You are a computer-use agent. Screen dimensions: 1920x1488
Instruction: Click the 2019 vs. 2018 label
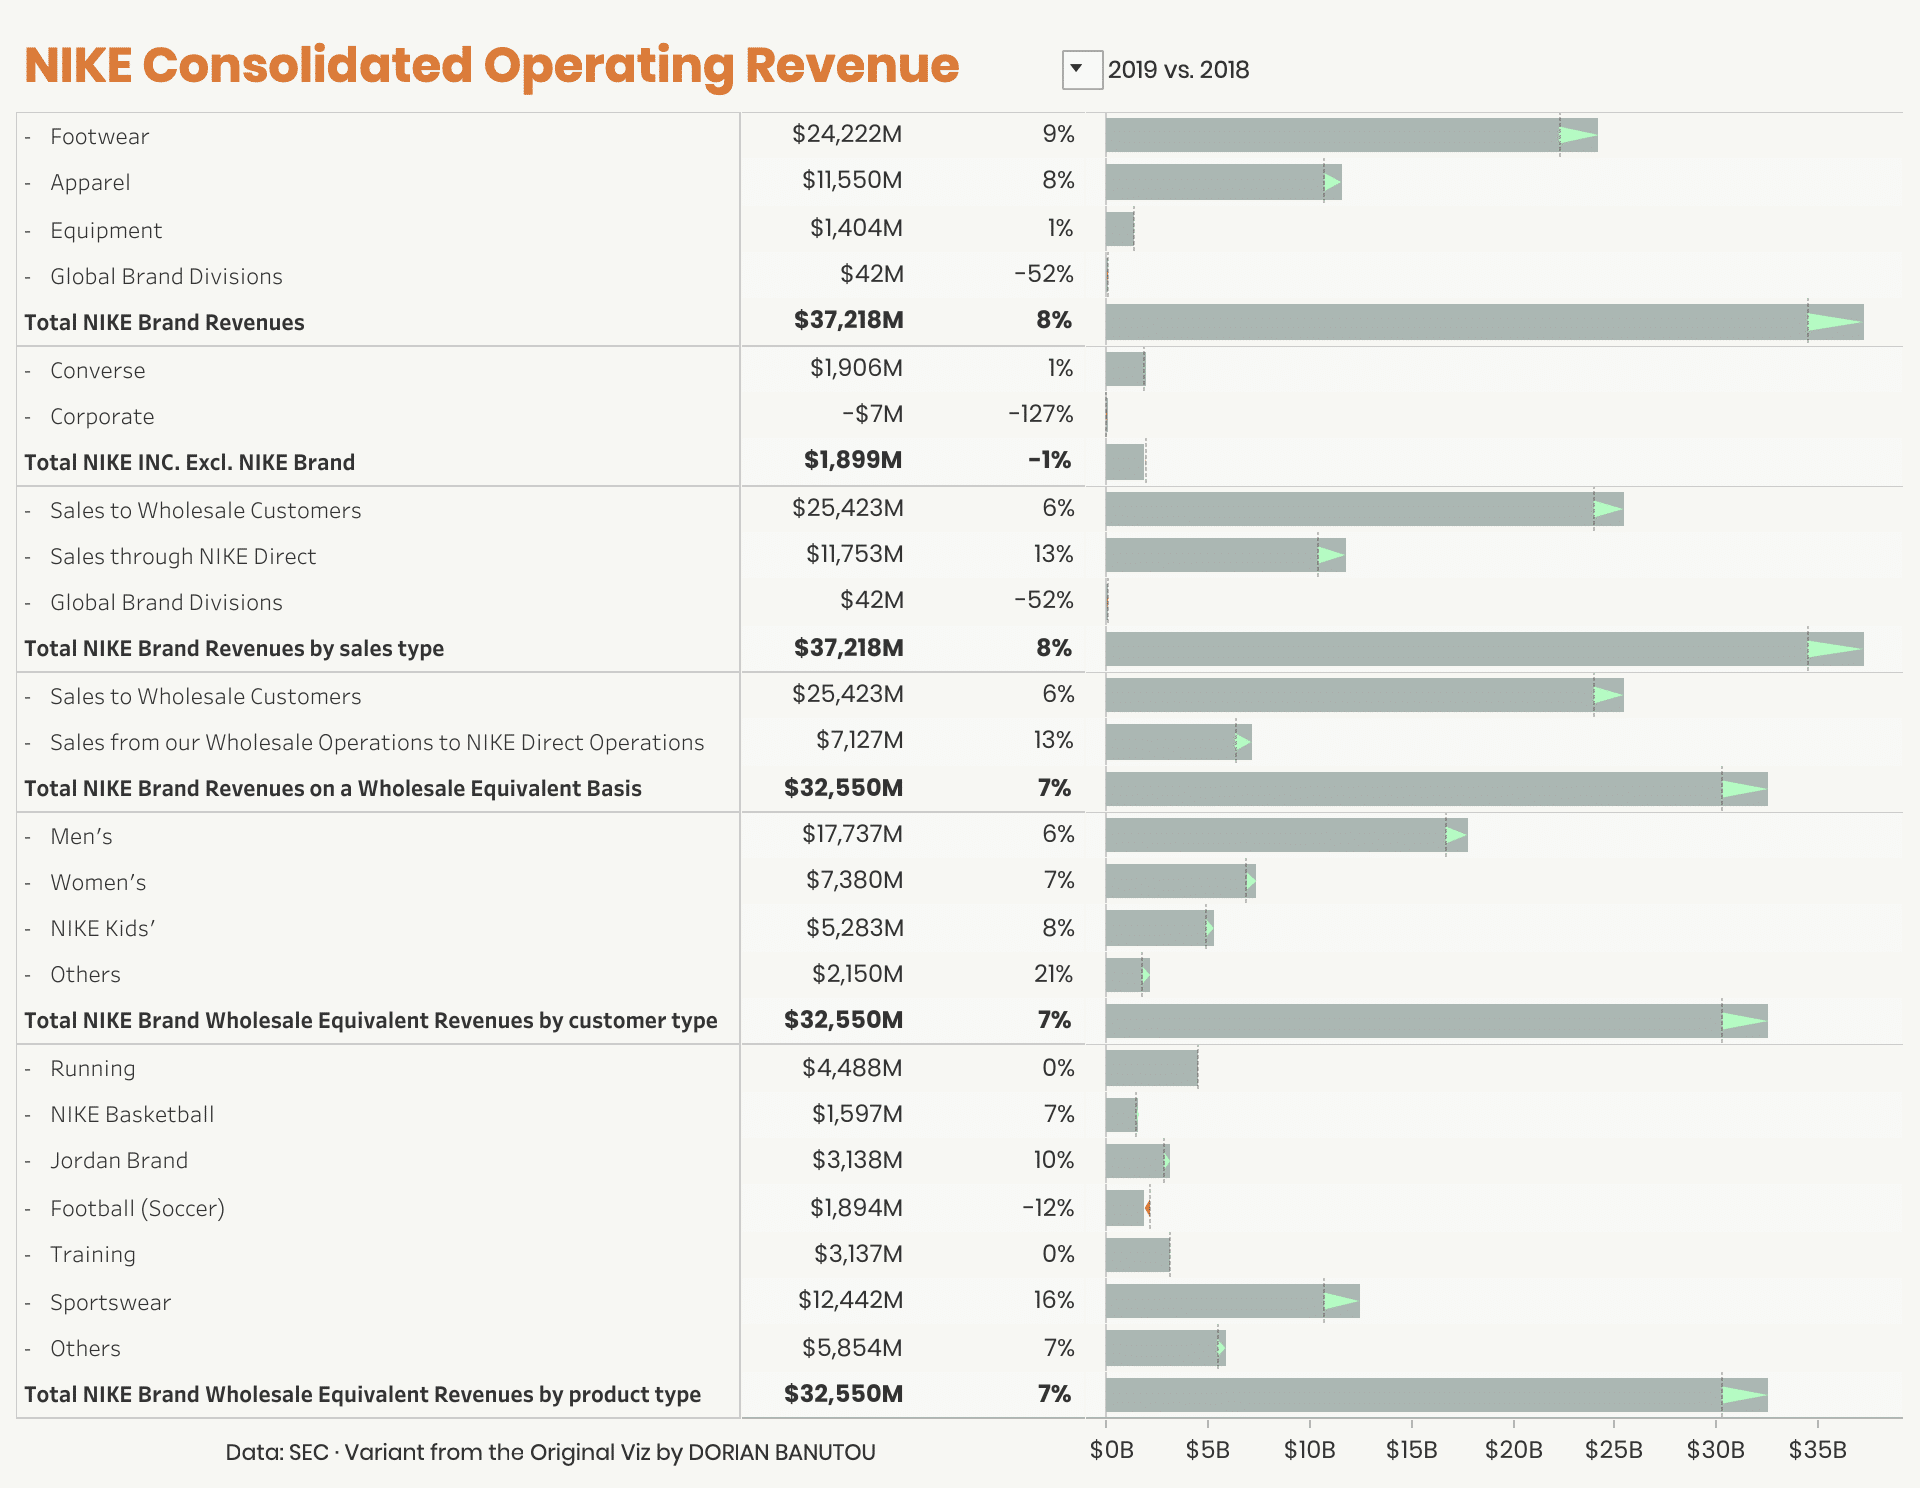[1178, 70]
